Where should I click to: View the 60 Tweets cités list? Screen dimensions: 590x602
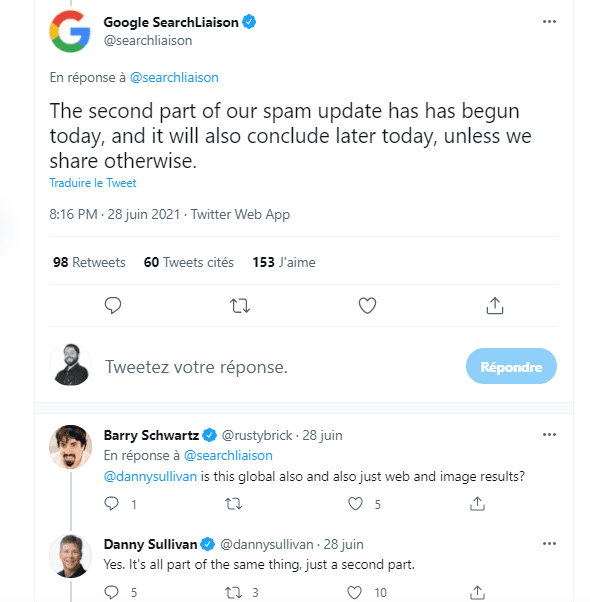188,262
